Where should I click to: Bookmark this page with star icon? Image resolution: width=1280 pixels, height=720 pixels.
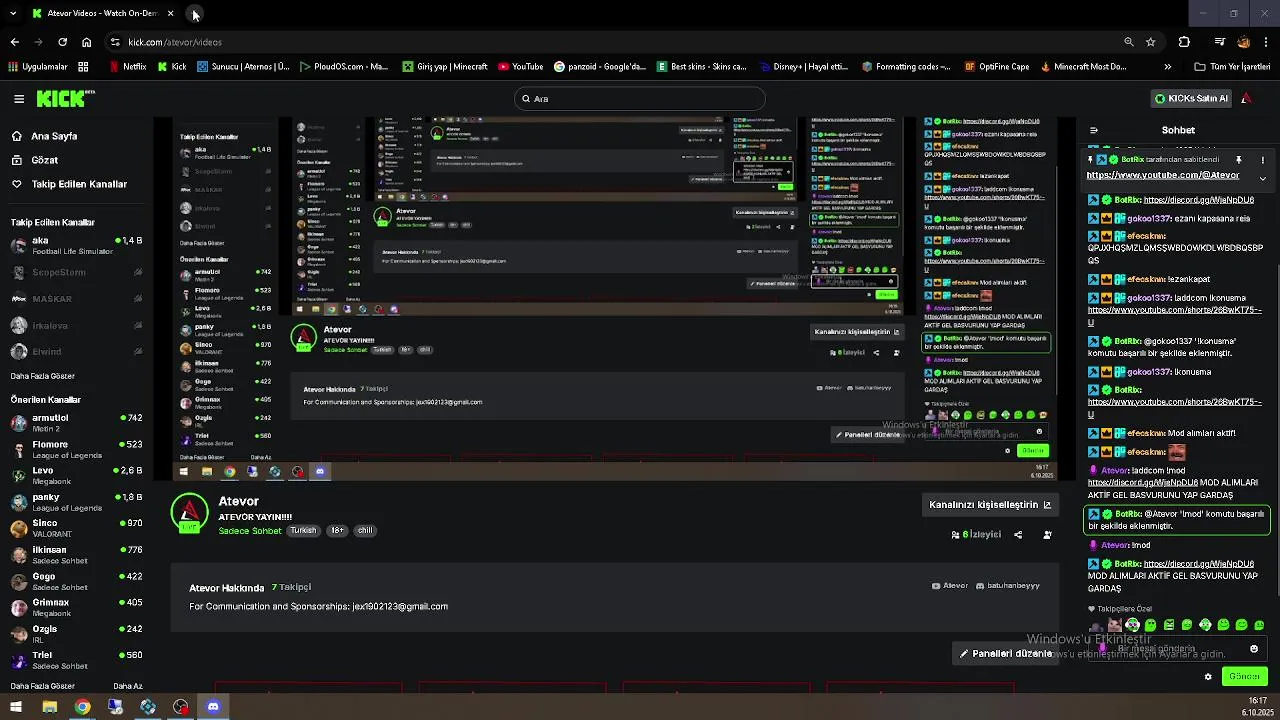[x=1151, y=42]
